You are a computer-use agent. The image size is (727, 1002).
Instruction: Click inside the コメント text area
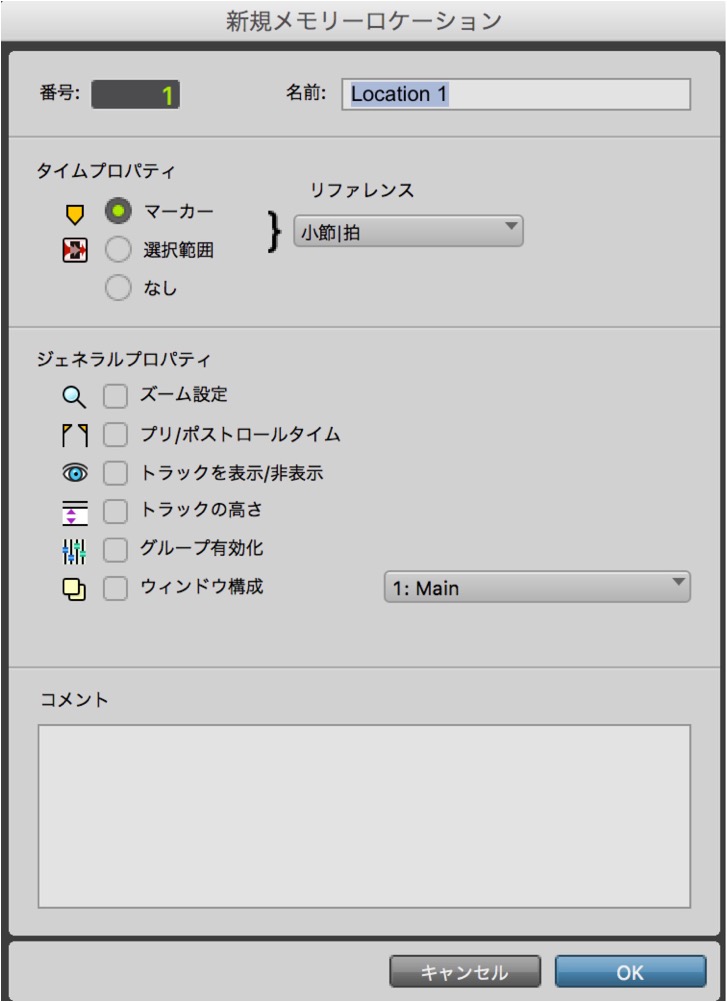point(364,816)
